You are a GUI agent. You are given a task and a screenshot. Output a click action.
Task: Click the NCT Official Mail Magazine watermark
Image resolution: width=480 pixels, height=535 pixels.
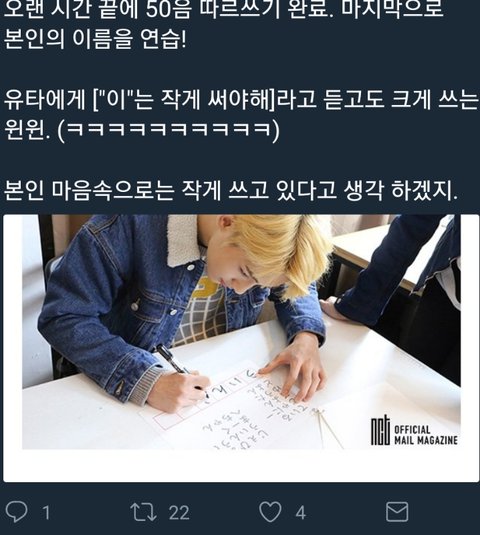[414, 431]
